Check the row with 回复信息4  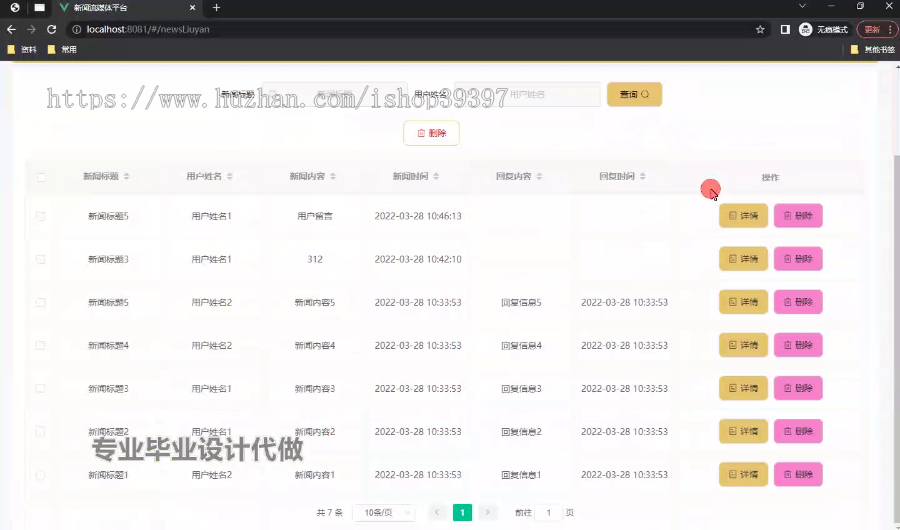pyautogui.click(x=40, y=345)
